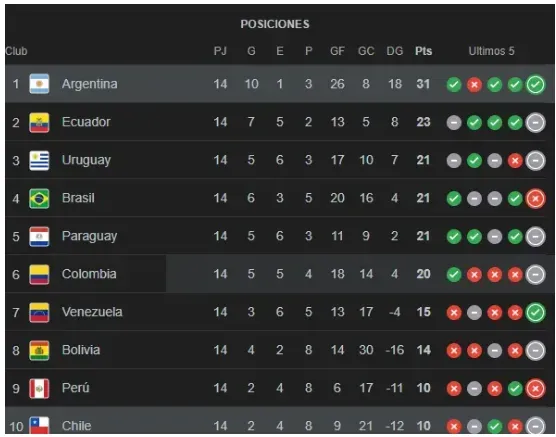The width and height of the screenshot is (556, 437).
Task: Click the Paraguay flag icon
Action: click(x=39, y=236)
